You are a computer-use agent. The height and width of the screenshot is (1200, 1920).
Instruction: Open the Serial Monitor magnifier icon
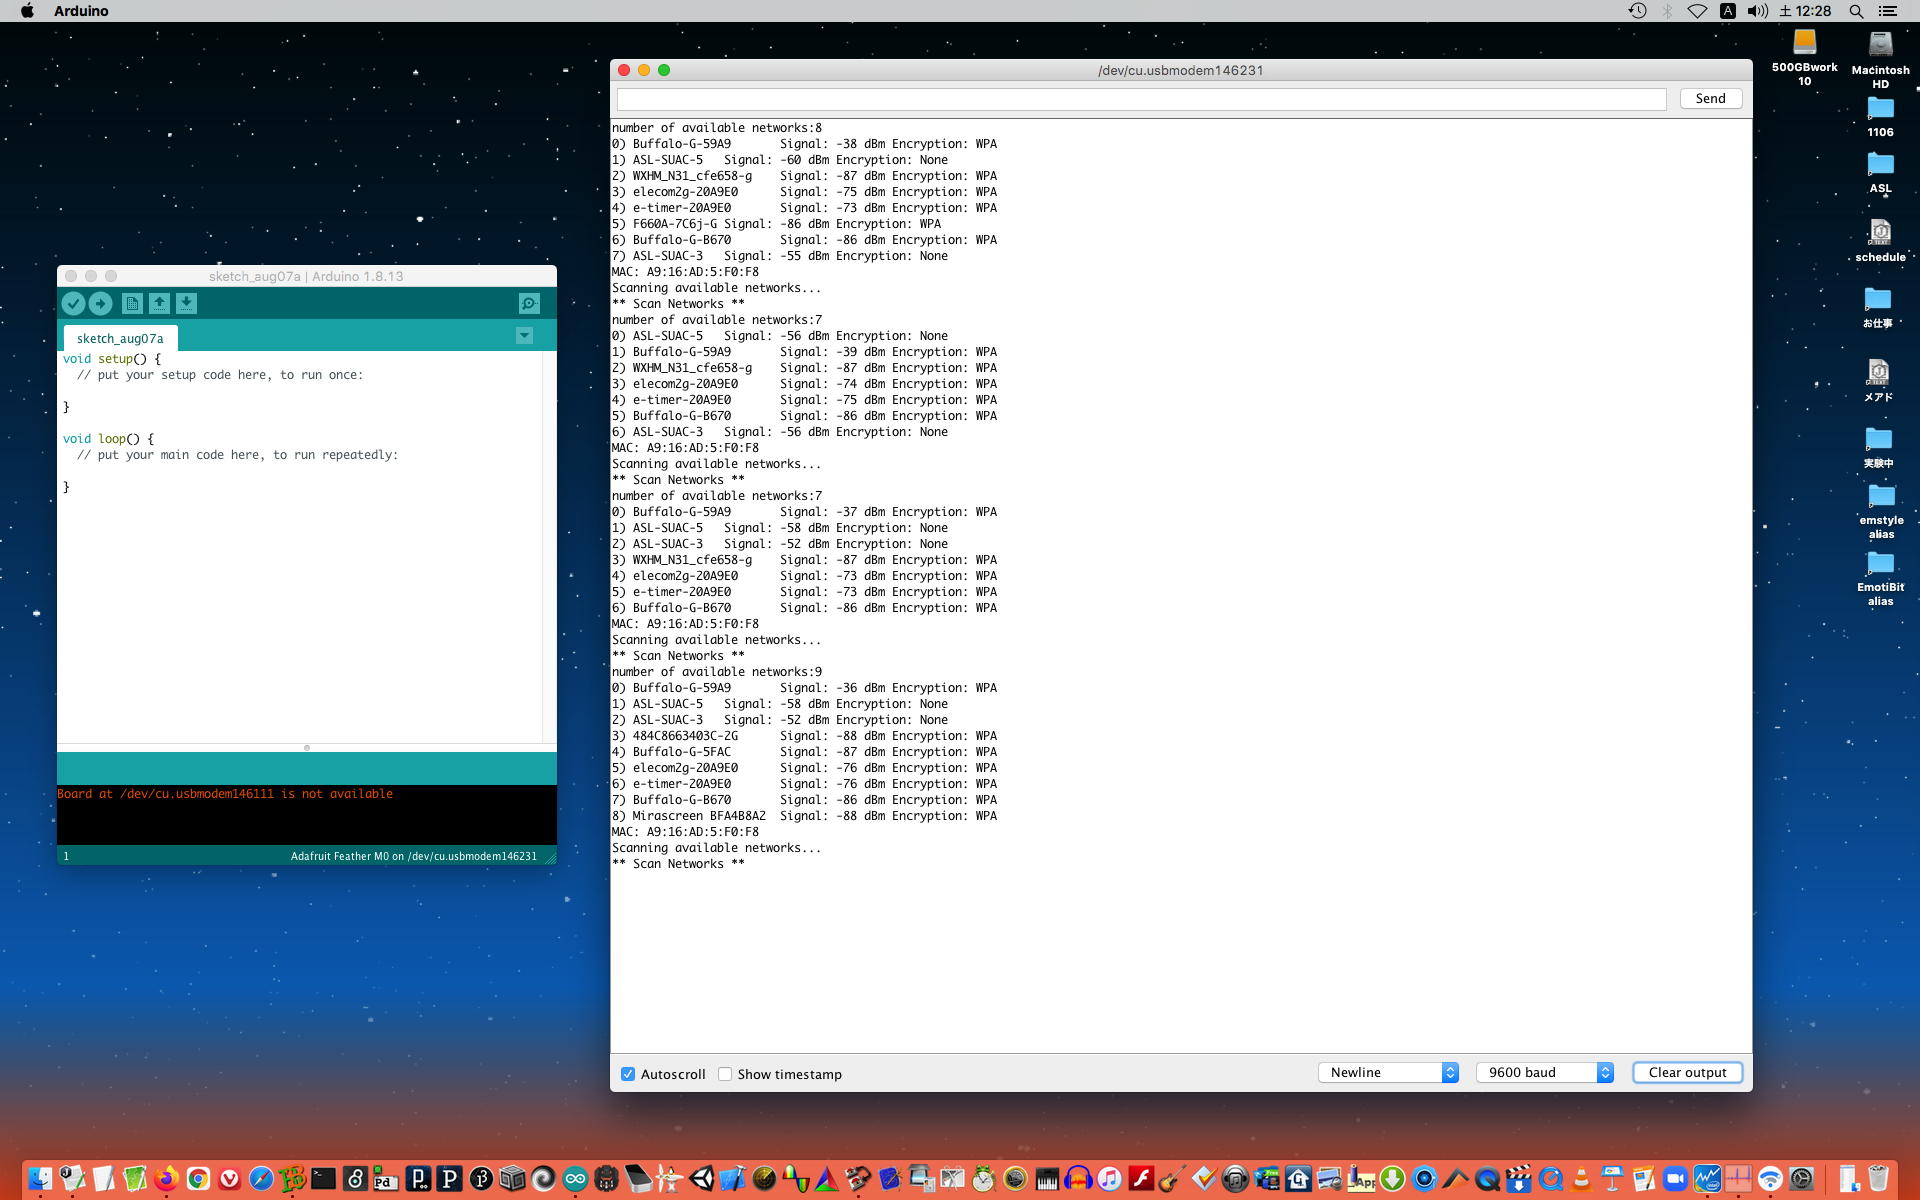pyautogui.click(x=529, y=303)
